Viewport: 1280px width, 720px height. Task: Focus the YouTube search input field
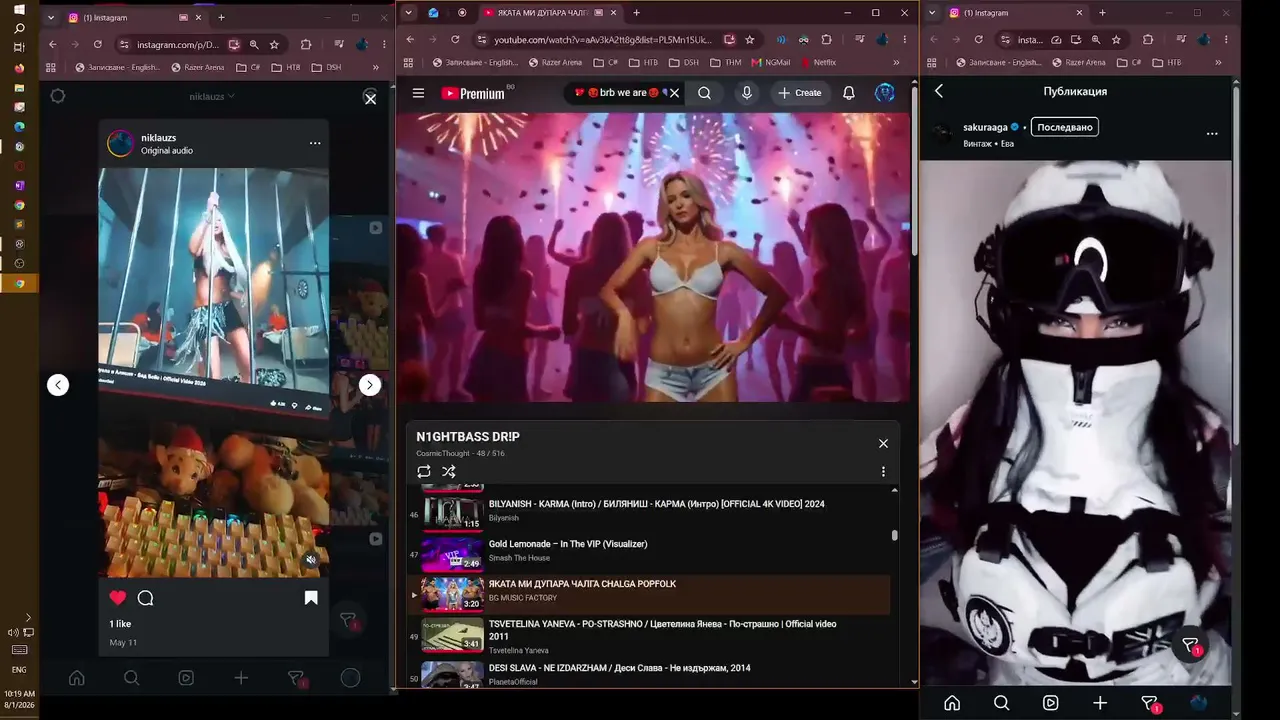(615, 93)
